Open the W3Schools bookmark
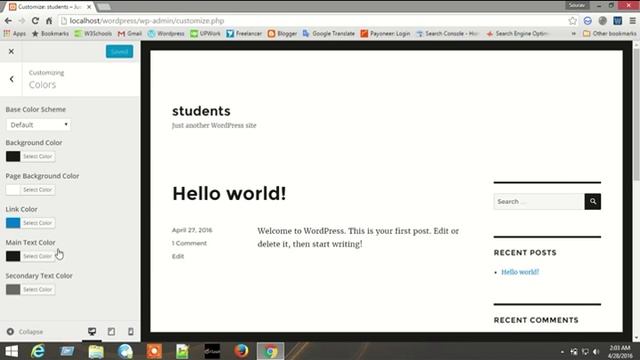The image size is (640, 360). (x=93, y=33)
